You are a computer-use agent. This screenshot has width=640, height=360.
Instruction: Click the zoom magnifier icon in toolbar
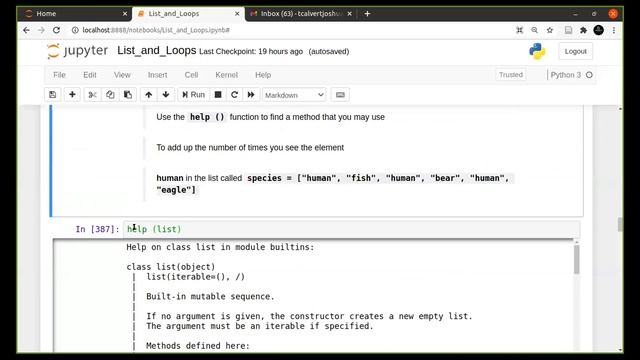534,30
